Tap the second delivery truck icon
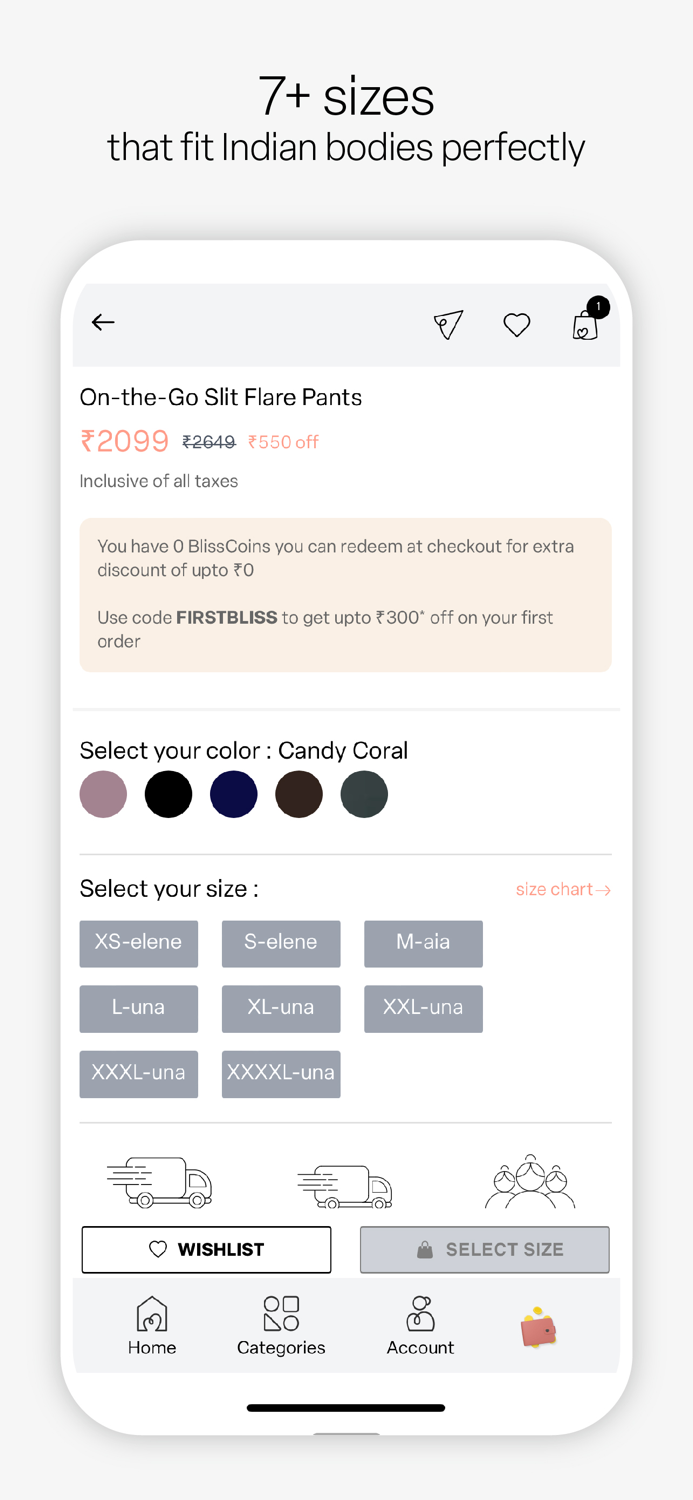Viewport: 693px width, 1500px height. [x=345, y=1186]
